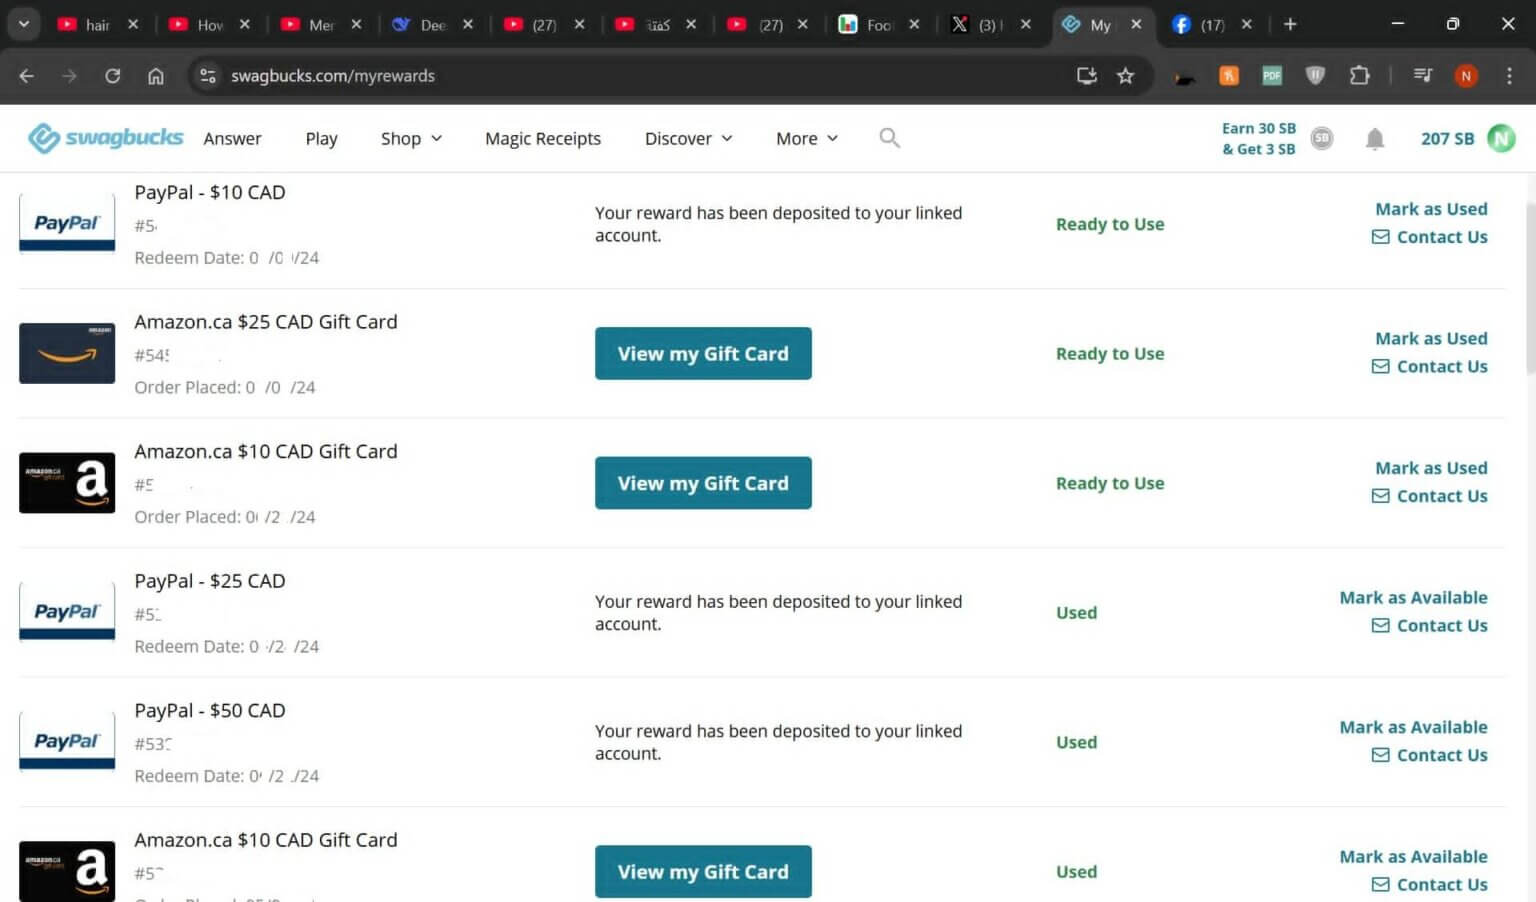Click the page vertical scrollbar
Viewport: 1536px width, 902px height.
[x=1530, y=290]
